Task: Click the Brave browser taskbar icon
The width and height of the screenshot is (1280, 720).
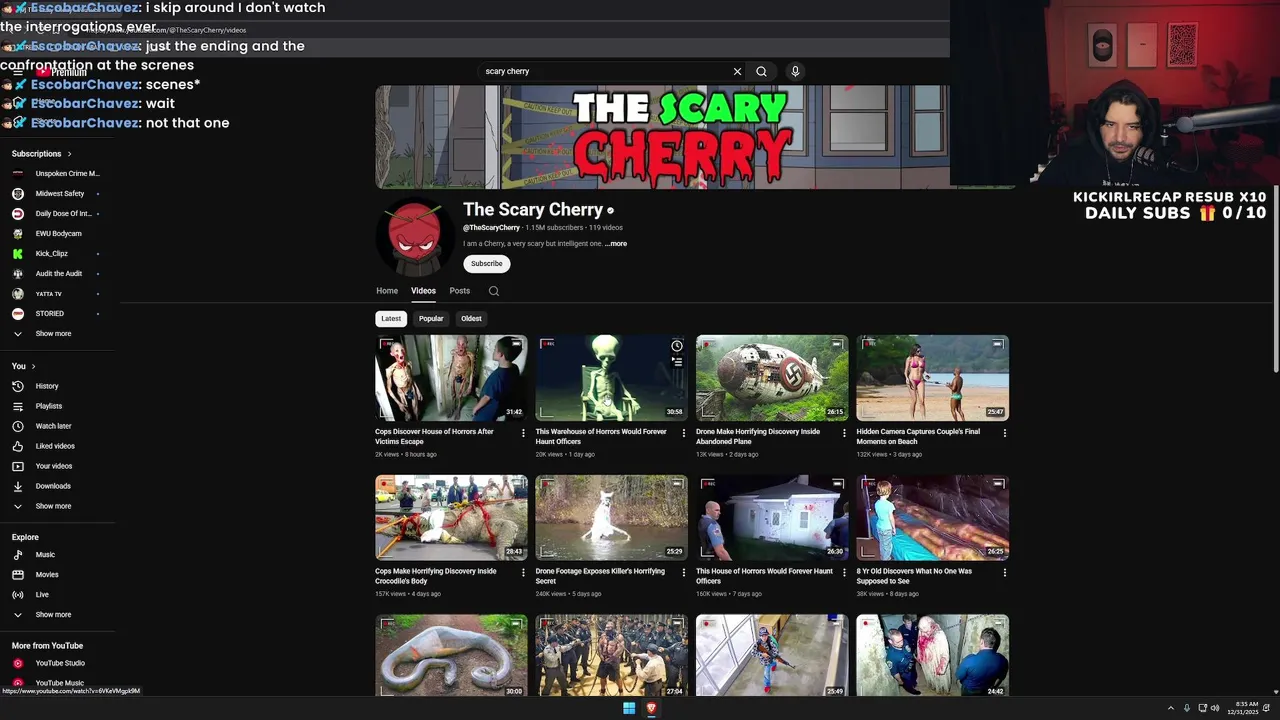Action: pyautogui.click(x=651, y=708)
